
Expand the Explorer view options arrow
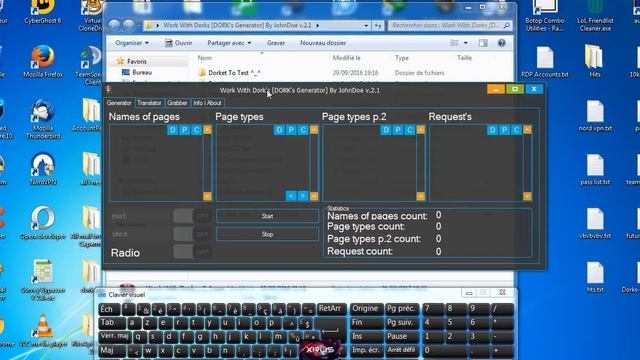coord(466,43)
